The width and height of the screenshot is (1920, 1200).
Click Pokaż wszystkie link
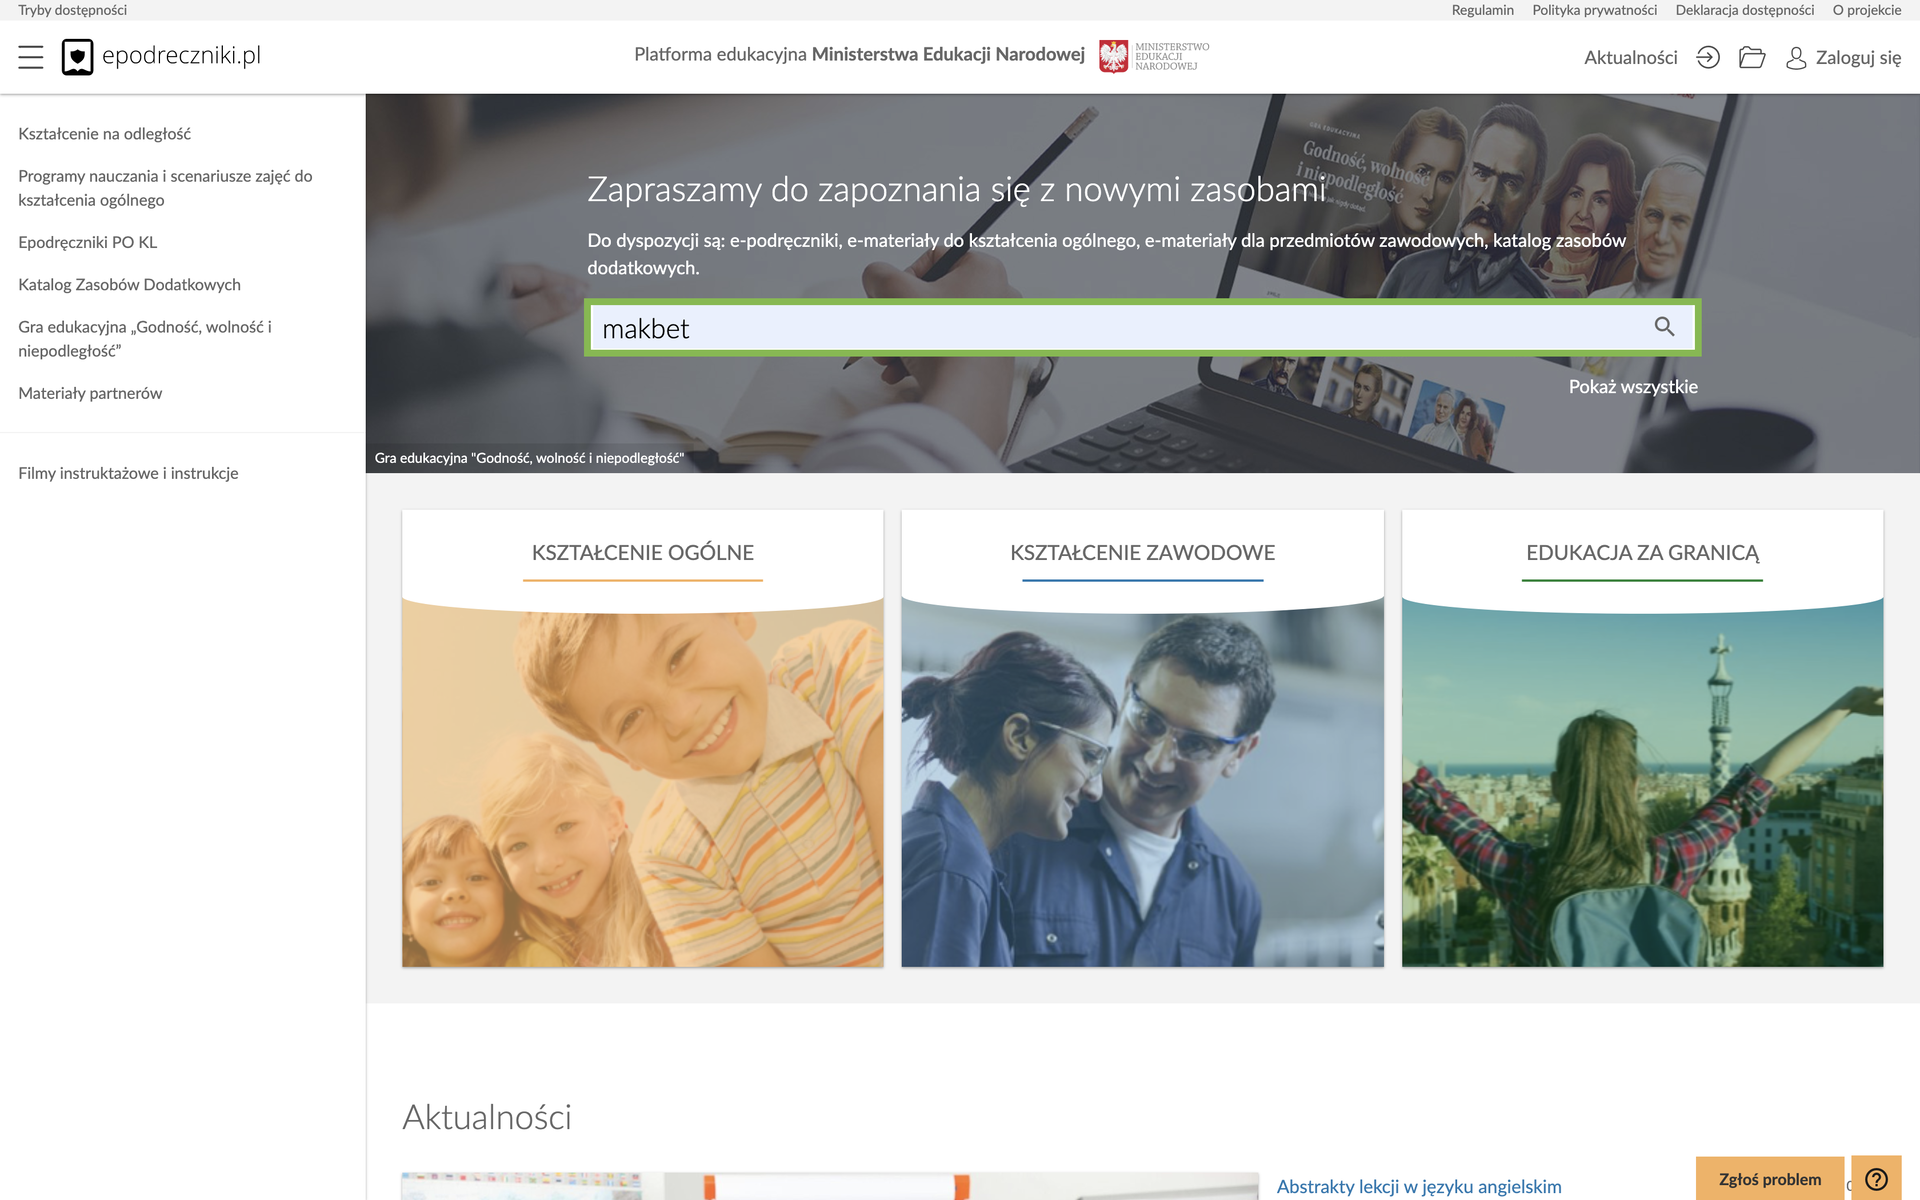coord(1633,387)
